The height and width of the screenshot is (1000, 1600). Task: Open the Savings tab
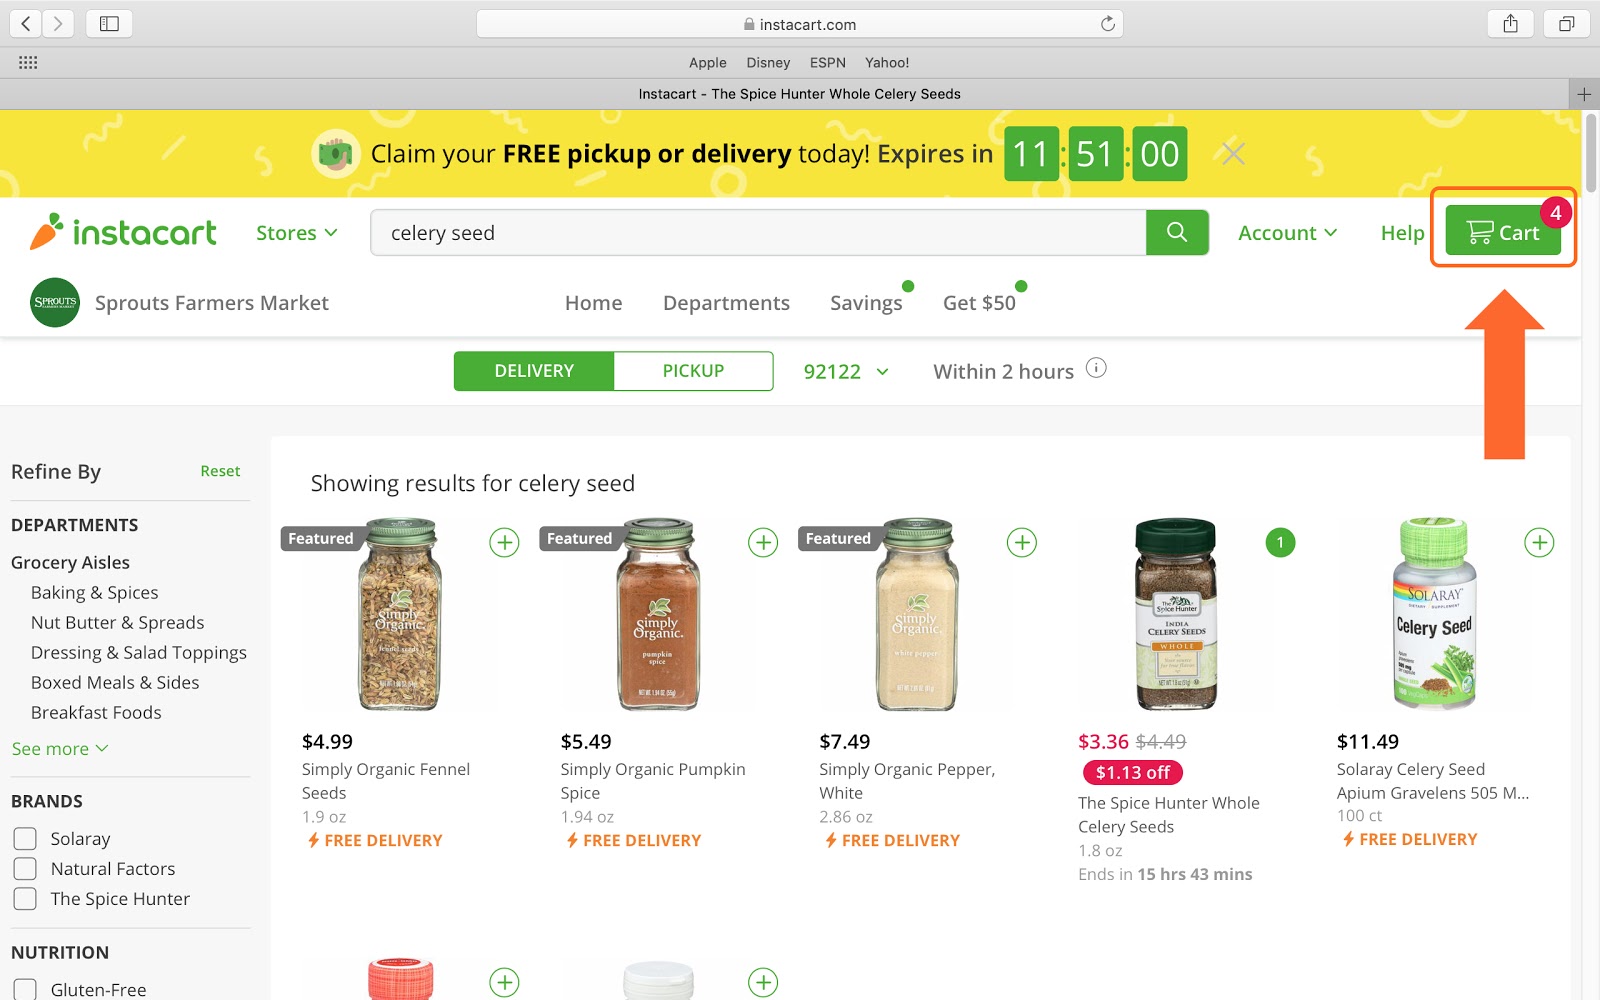point(866,303)
